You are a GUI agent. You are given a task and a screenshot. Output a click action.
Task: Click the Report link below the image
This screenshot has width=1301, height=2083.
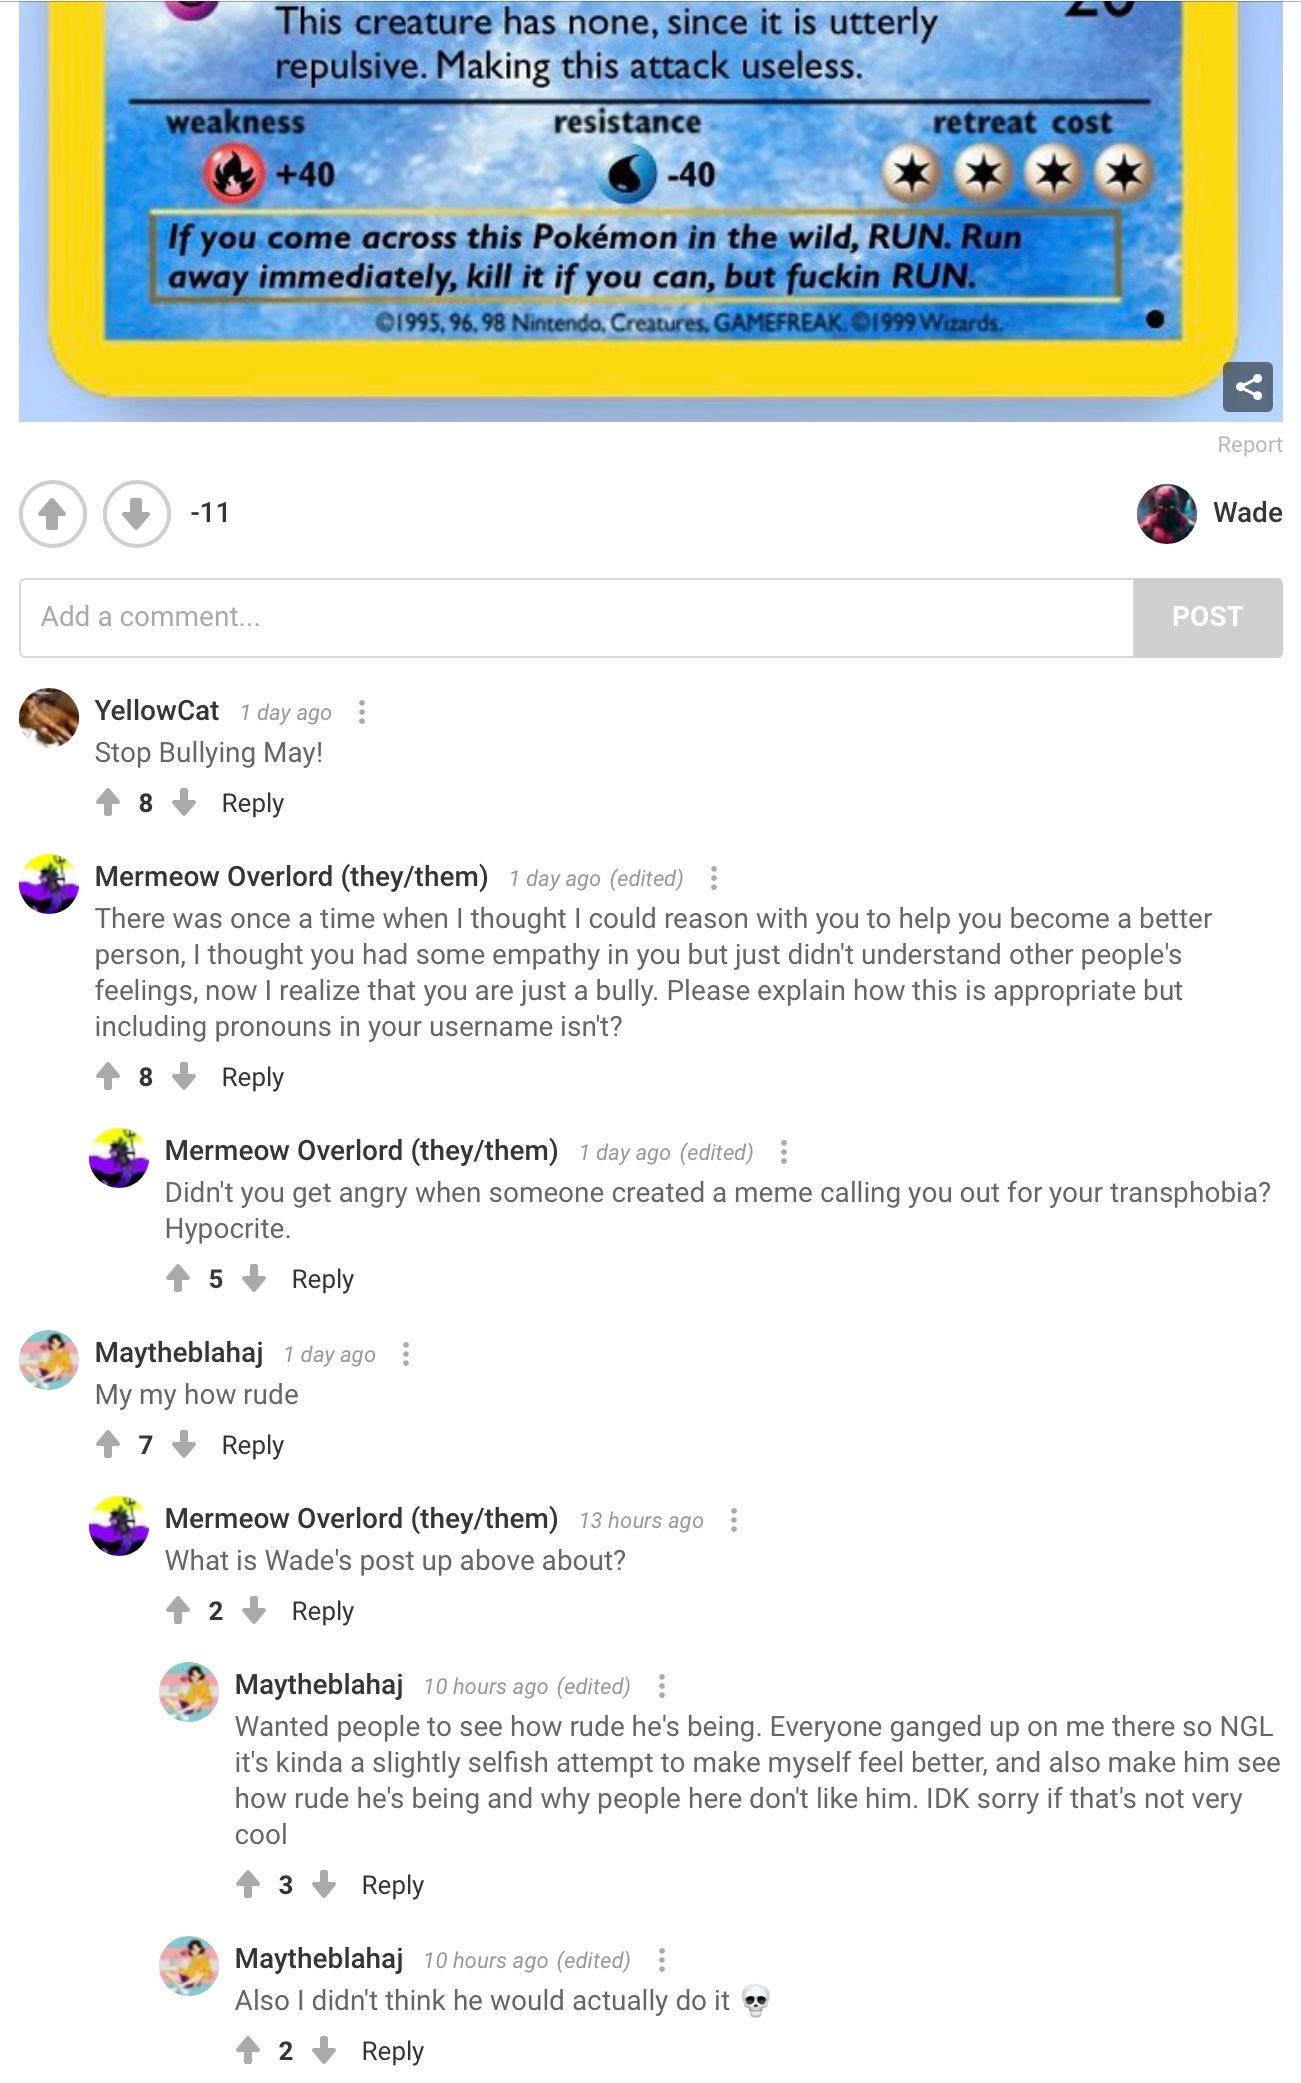click(x=1249, y=445)
